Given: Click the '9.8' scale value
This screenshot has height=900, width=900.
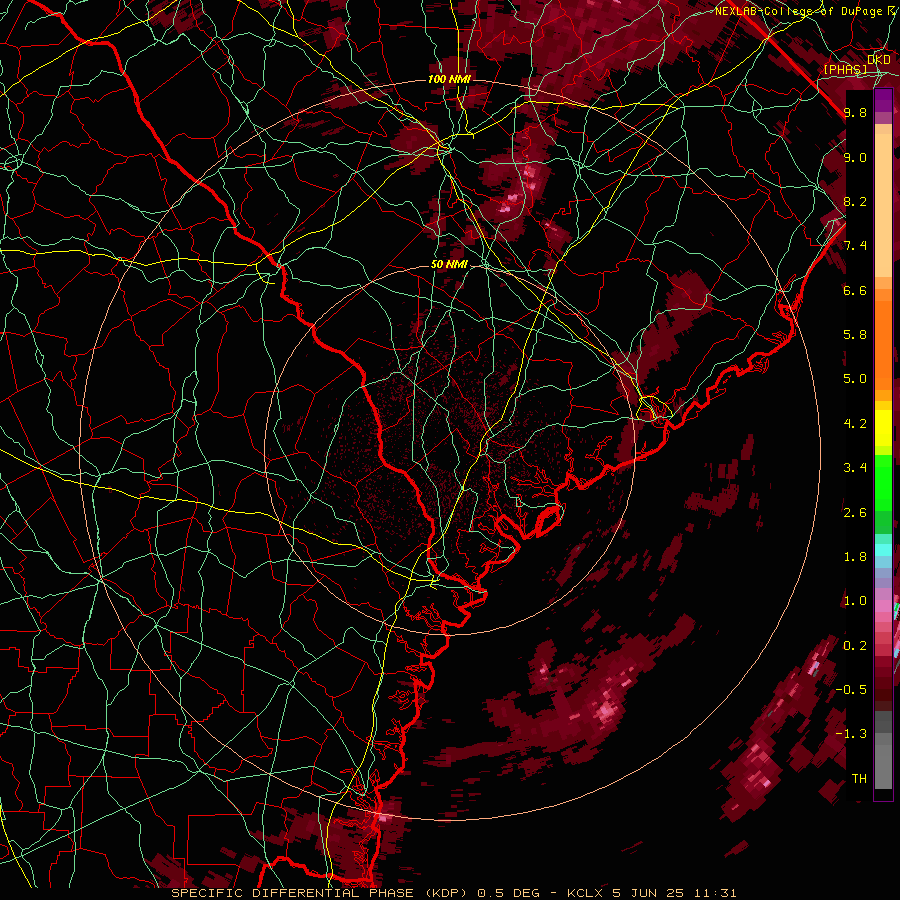Looking at the screenshot, I should pos(855,112).
